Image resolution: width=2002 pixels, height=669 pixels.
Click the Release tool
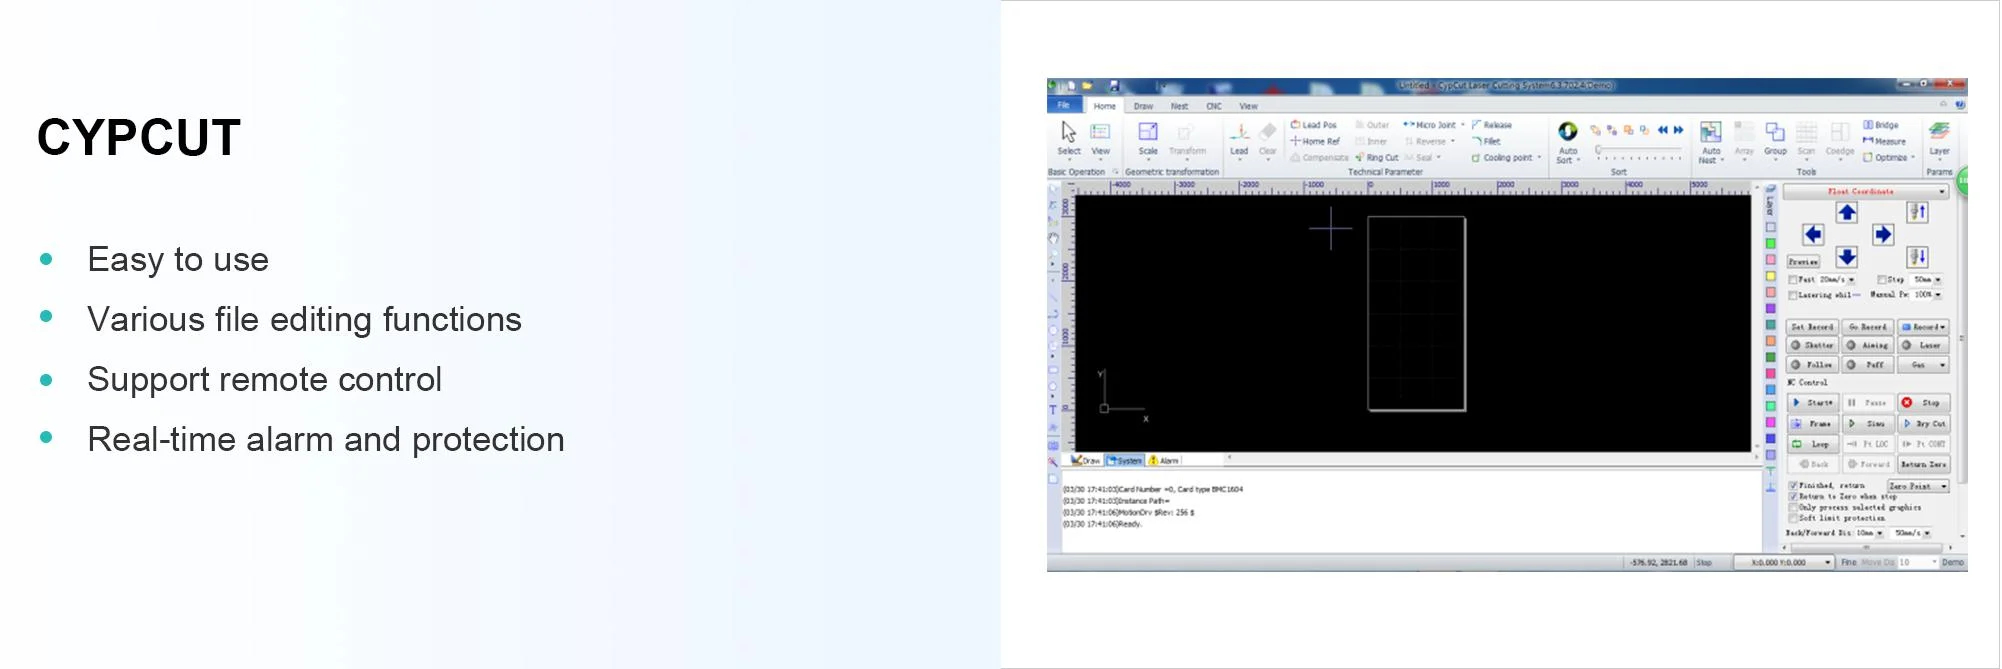(x=1492, y=125)
